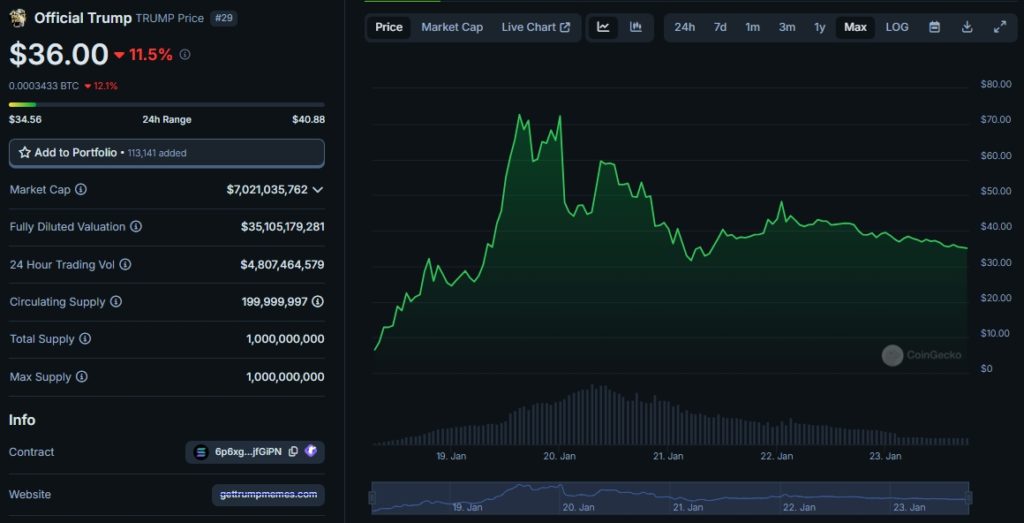This screenshot has height=523, width=1024.
Task: Click the purple wallet icon beside contract
Action: coord(311,451)
